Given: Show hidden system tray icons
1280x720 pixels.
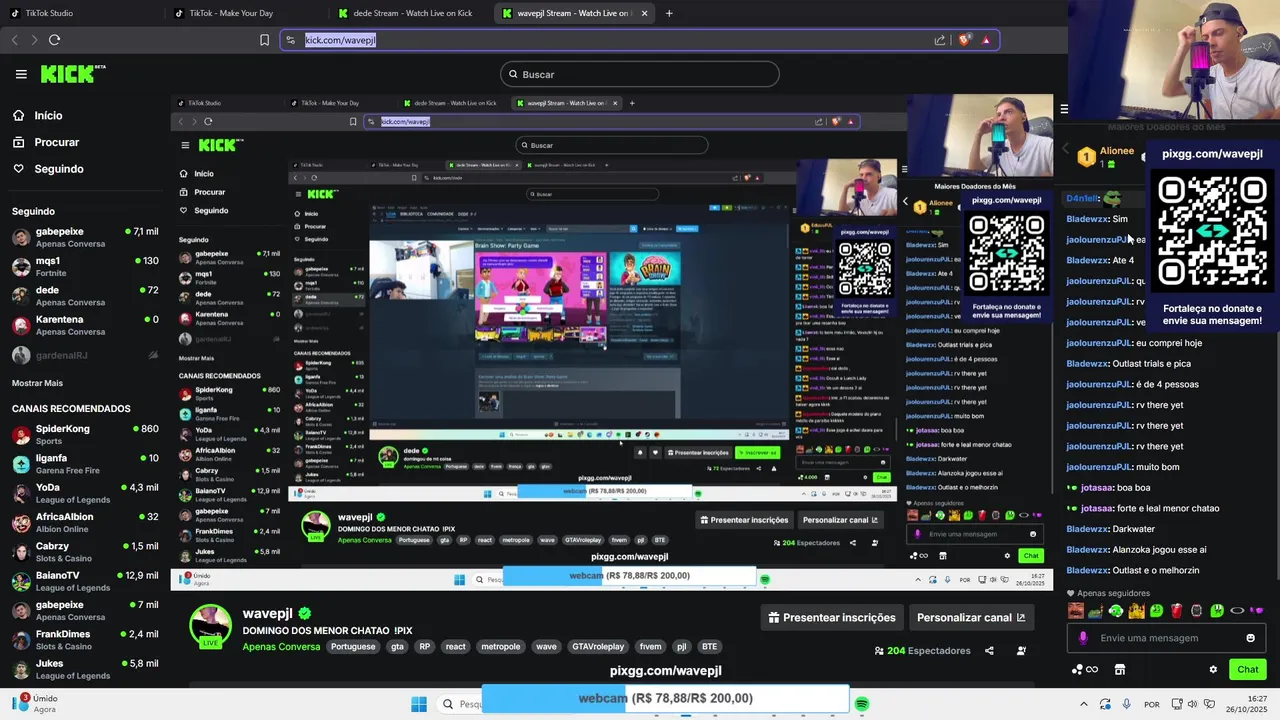Looking at the screenshot, I should coord(1084,704).
